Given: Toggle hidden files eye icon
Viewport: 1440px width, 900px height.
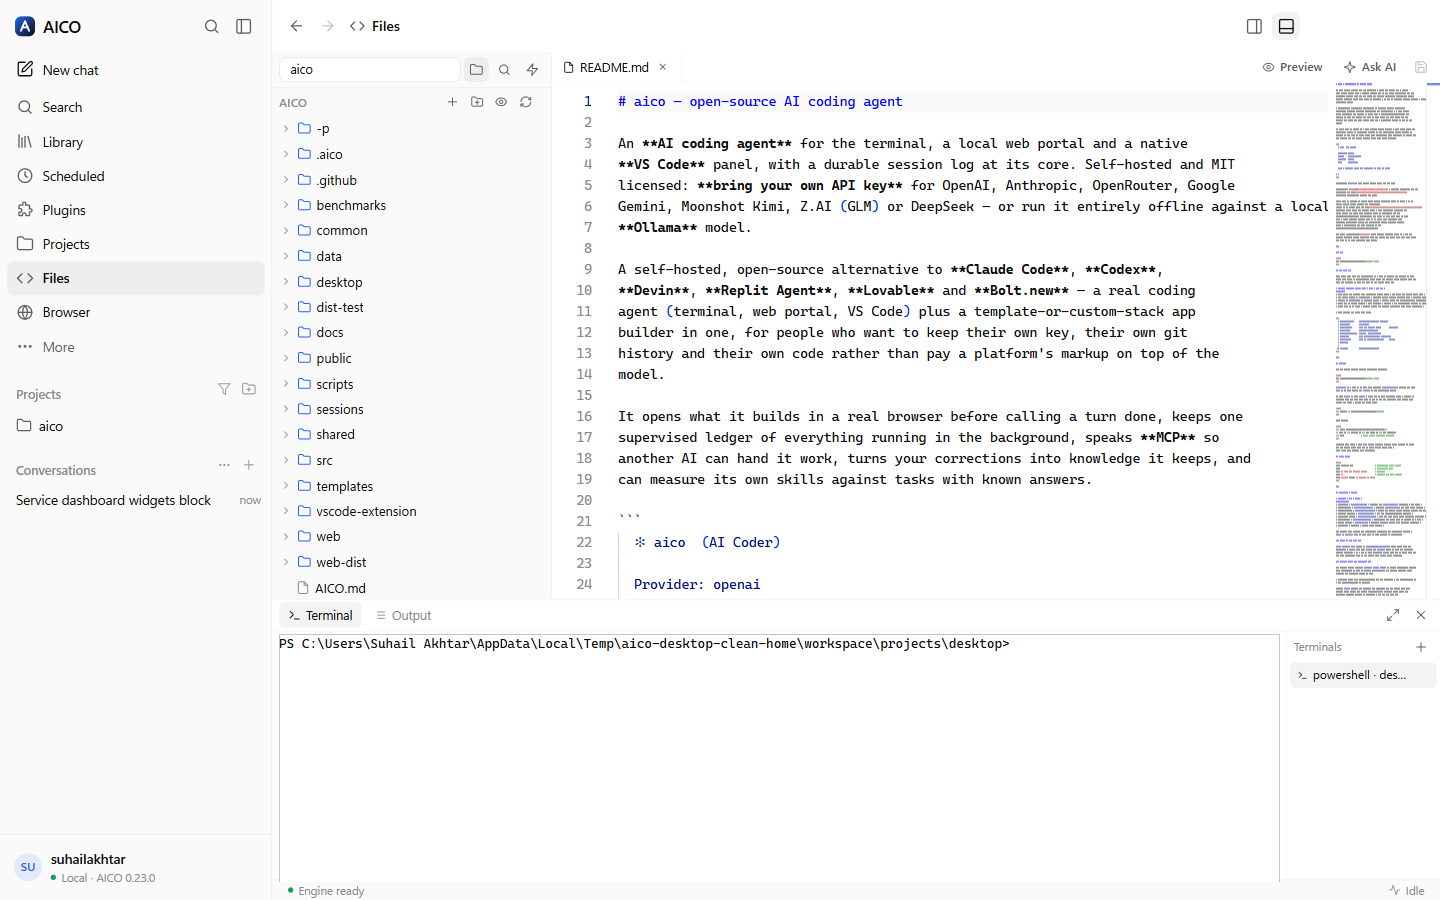Looking at the screenshot, I should 501,102.
